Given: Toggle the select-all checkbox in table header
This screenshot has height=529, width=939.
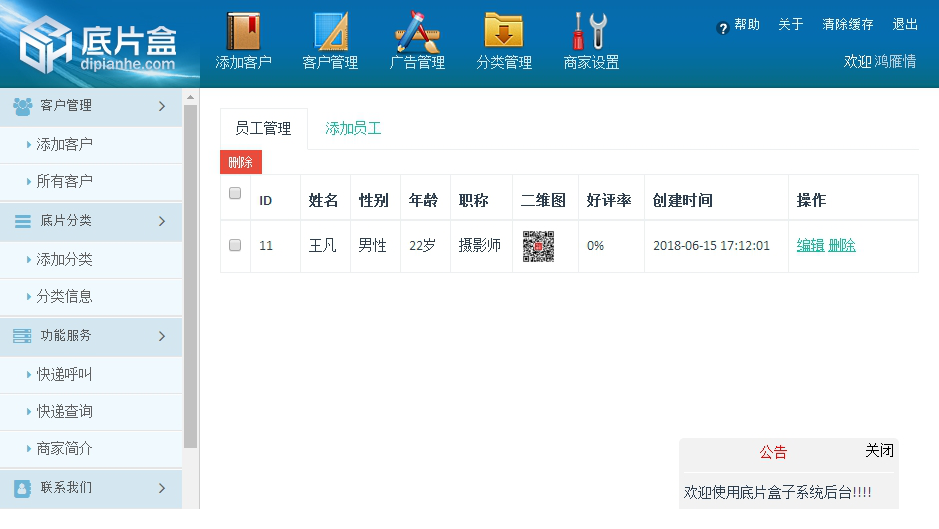Looking at the screenshot, I should pos(235,193).
